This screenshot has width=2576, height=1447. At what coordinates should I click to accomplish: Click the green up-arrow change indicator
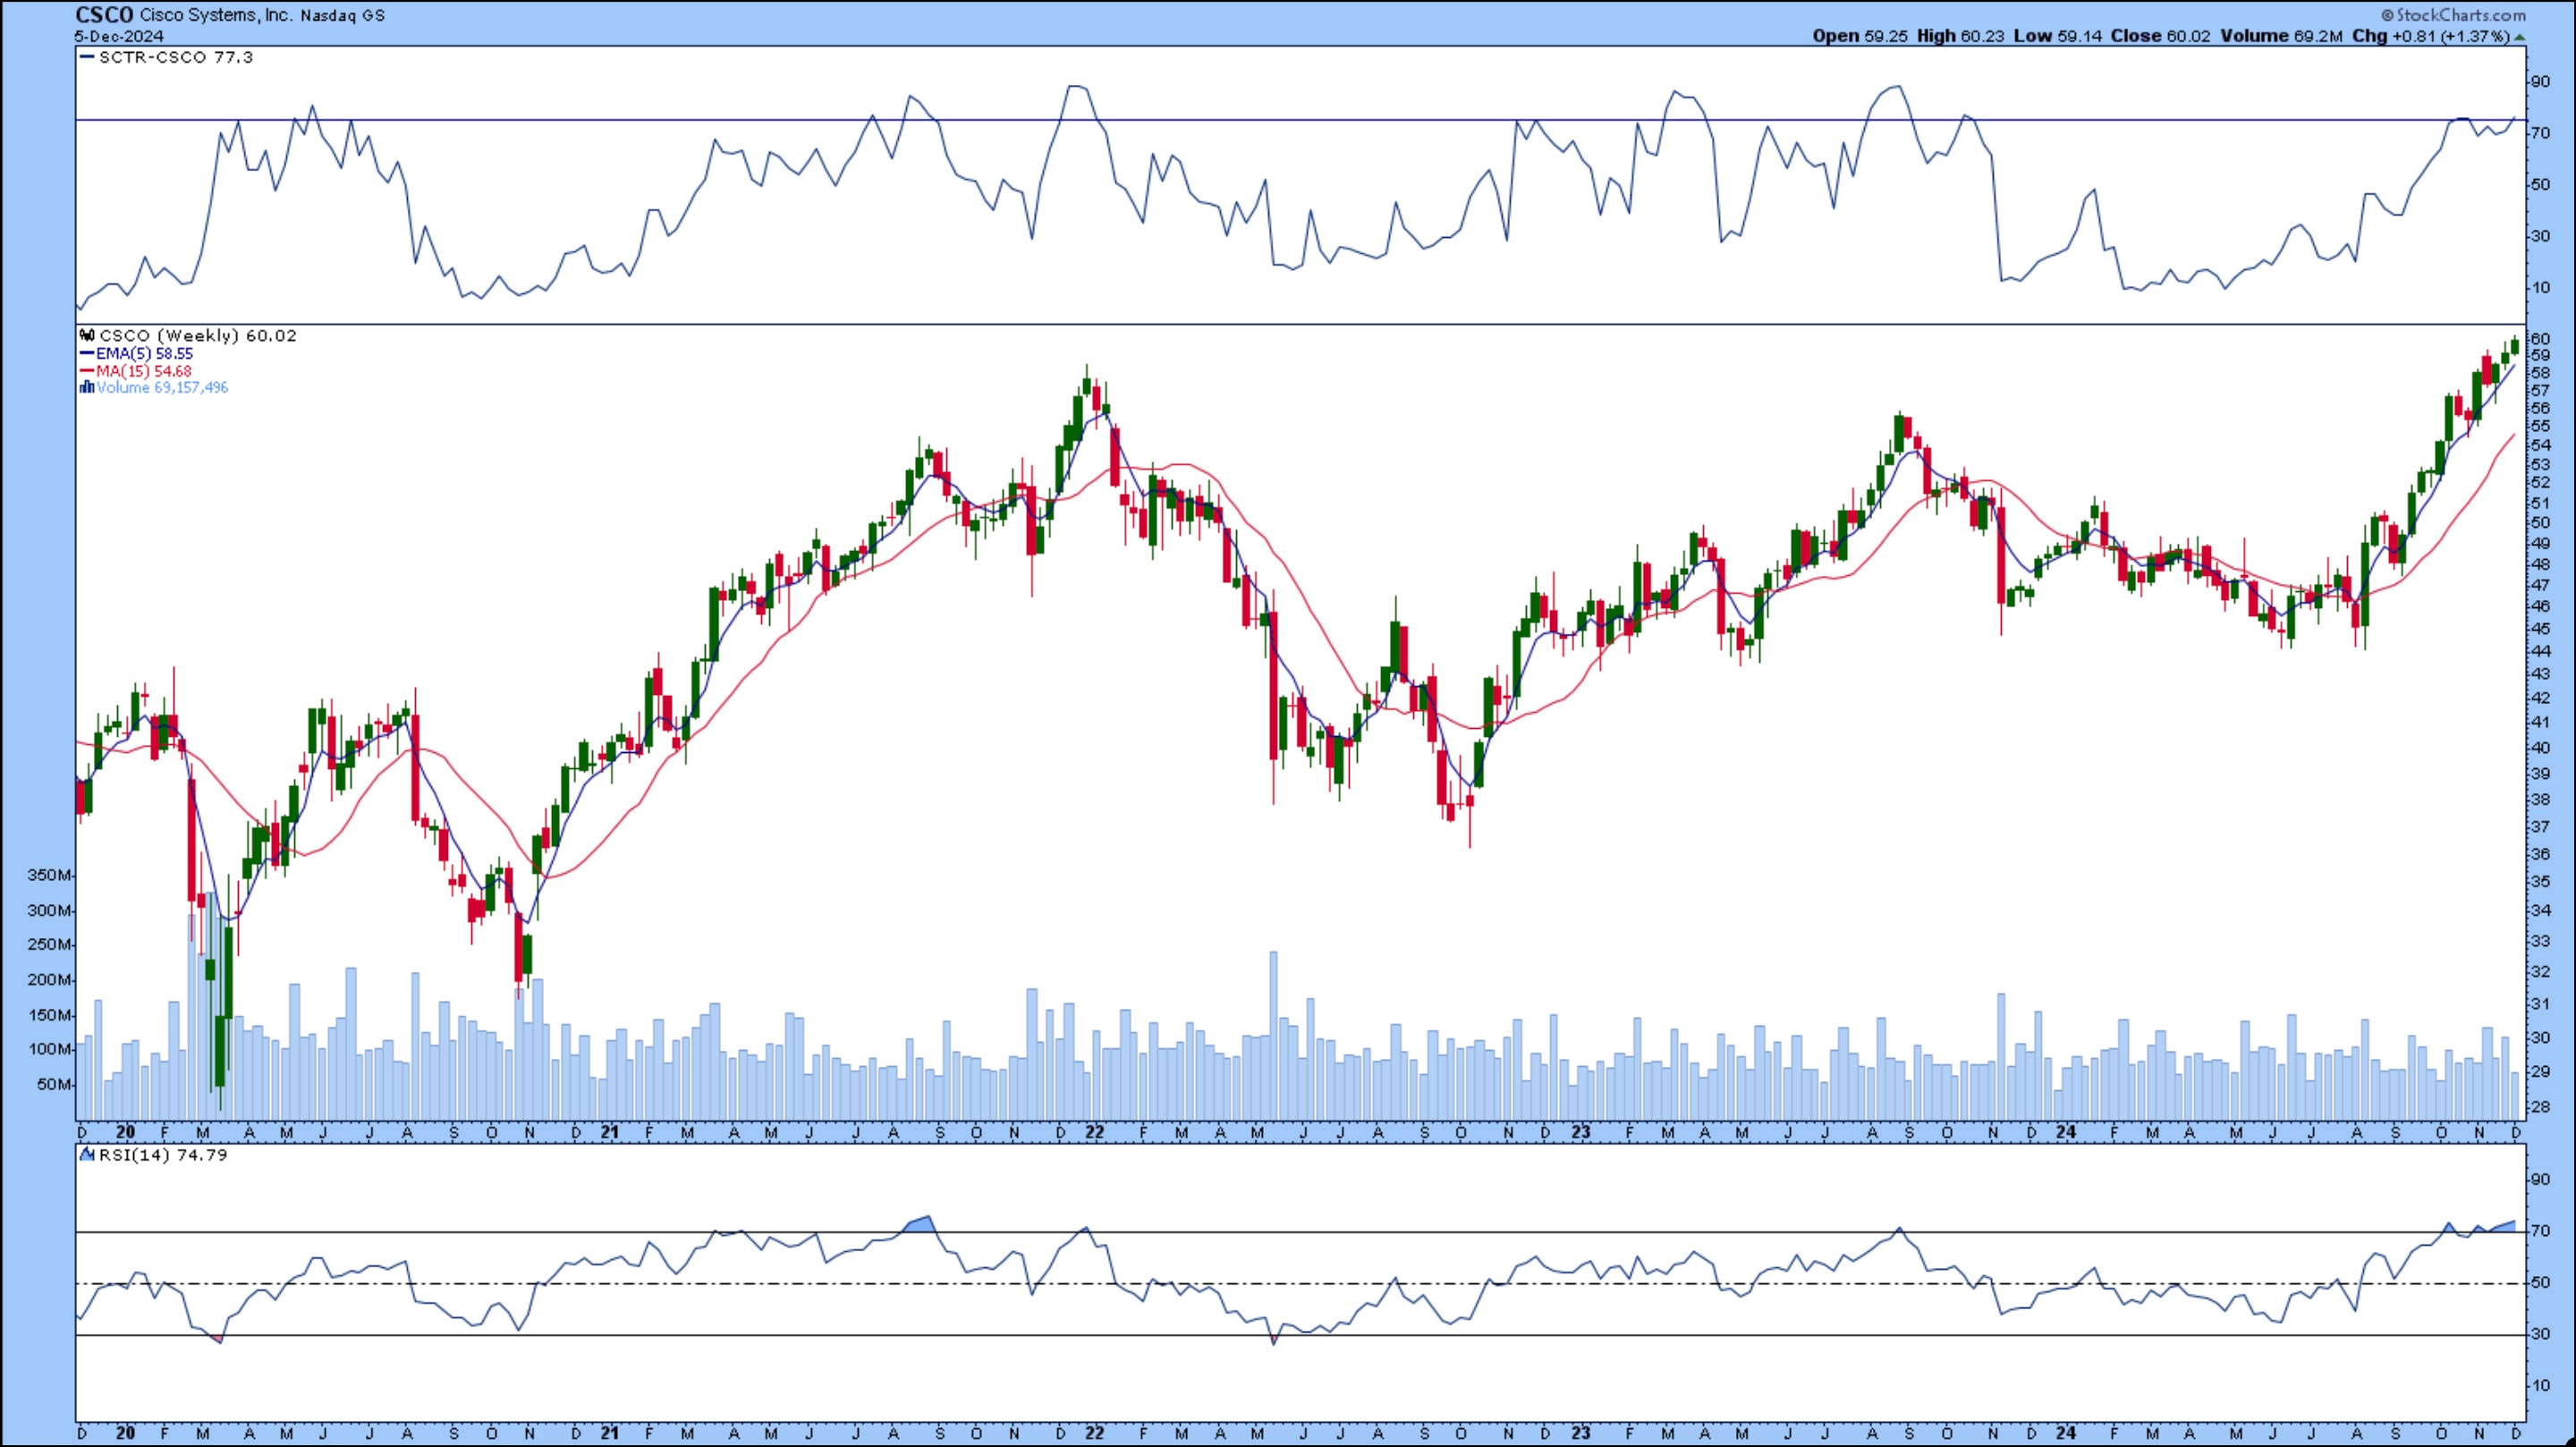coord(2519,37)
